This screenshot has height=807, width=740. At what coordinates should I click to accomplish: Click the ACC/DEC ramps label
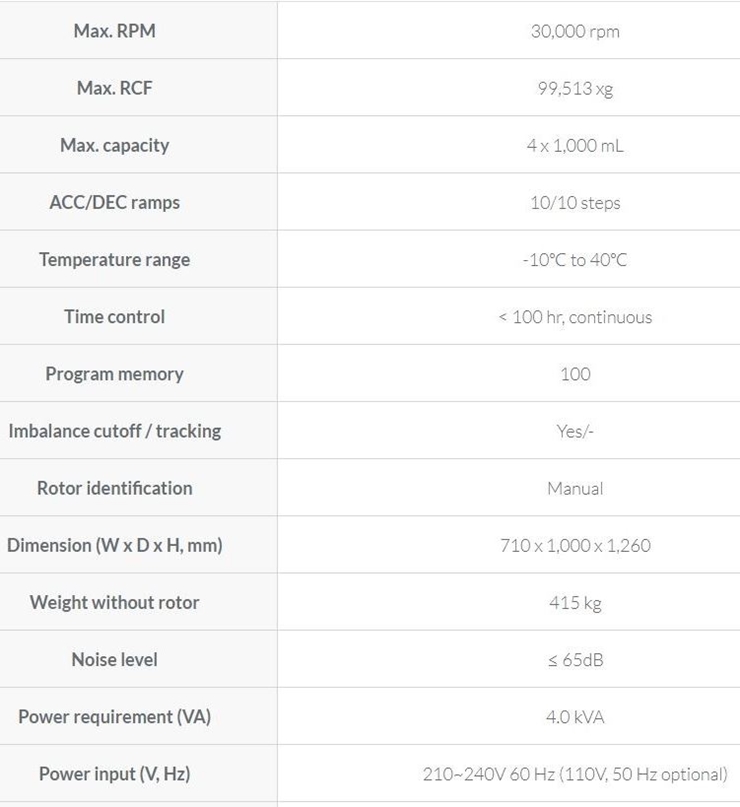115,202
